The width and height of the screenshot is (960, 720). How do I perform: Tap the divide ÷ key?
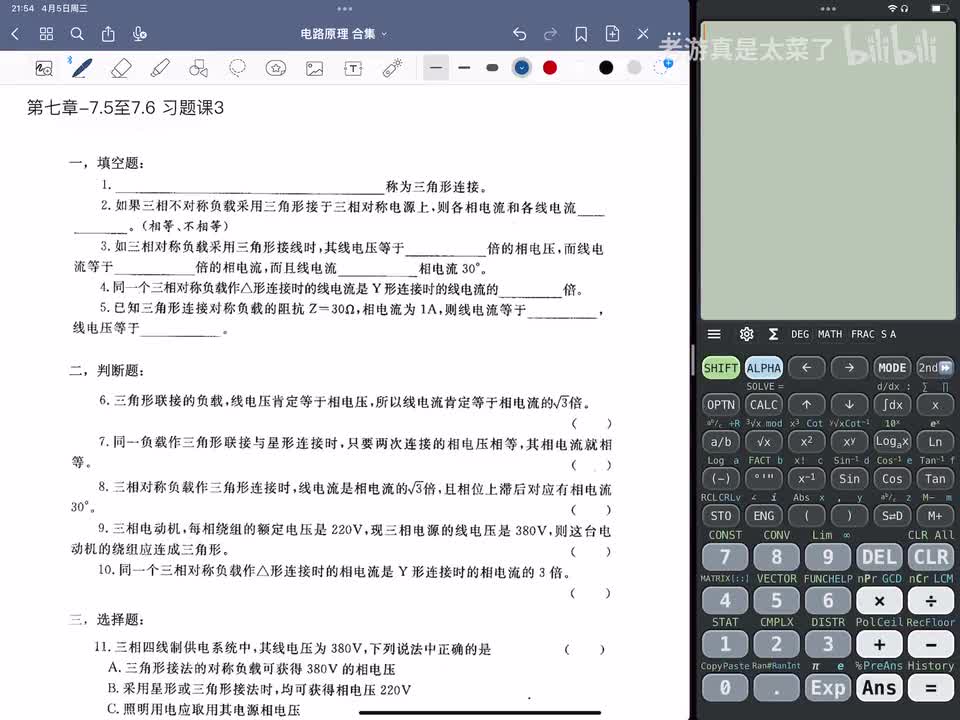point(931,601)
